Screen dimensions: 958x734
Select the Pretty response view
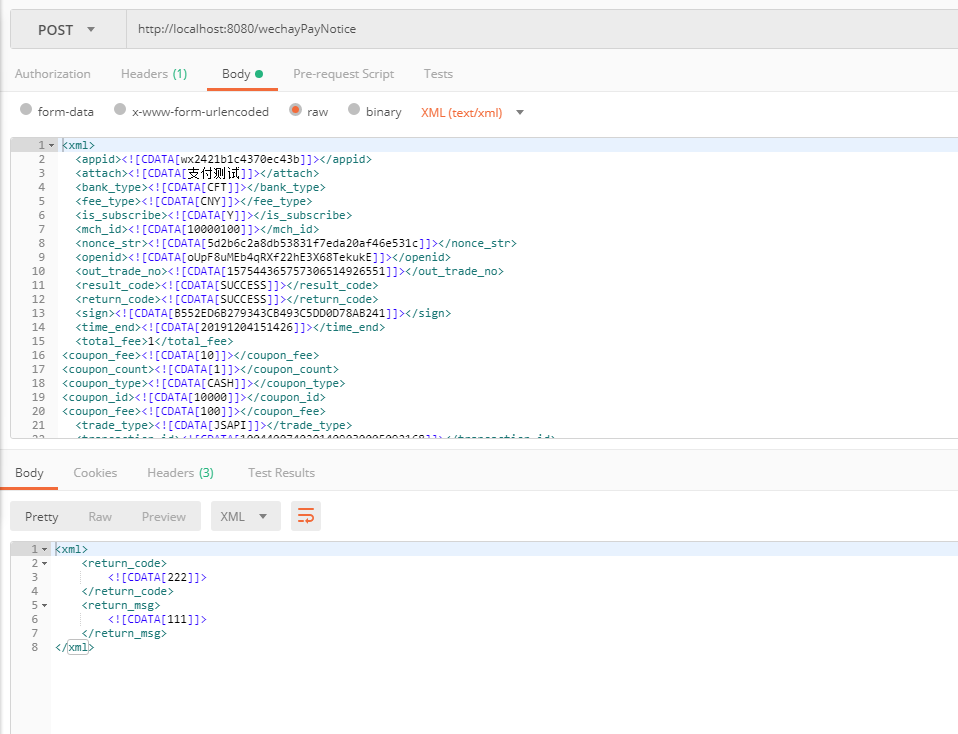click(42, 516)
